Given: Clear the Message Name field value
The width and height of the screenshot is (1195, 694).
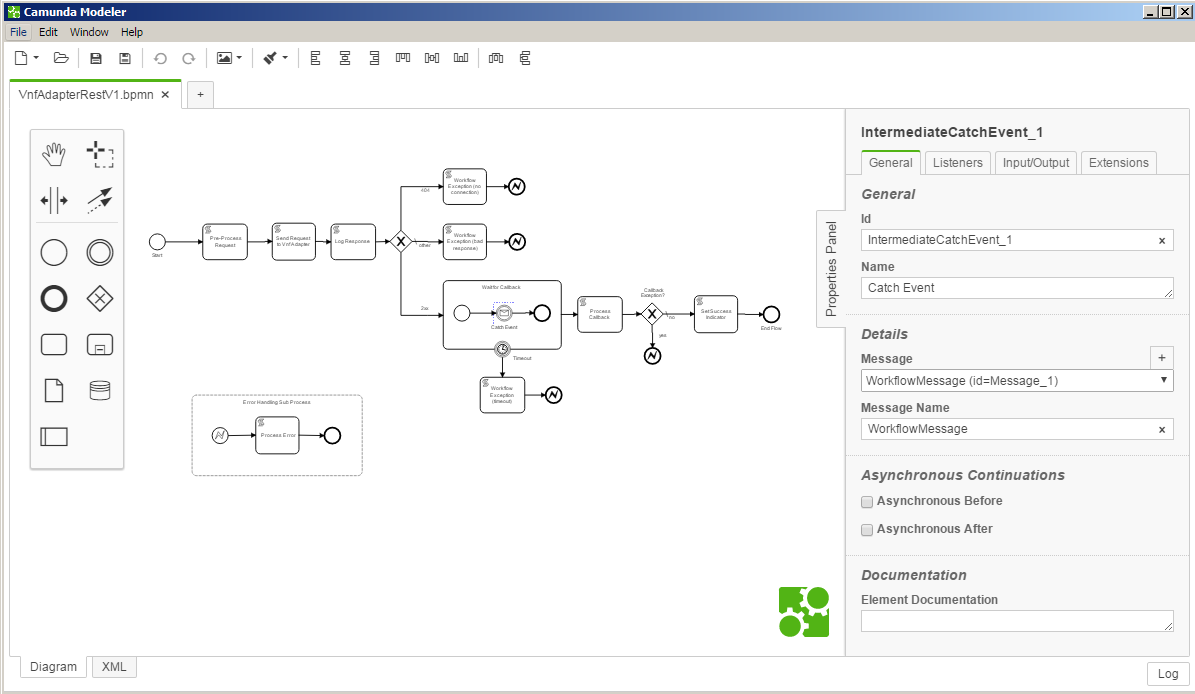Looking at the screenshot, I should click(x=1162, y=430).
